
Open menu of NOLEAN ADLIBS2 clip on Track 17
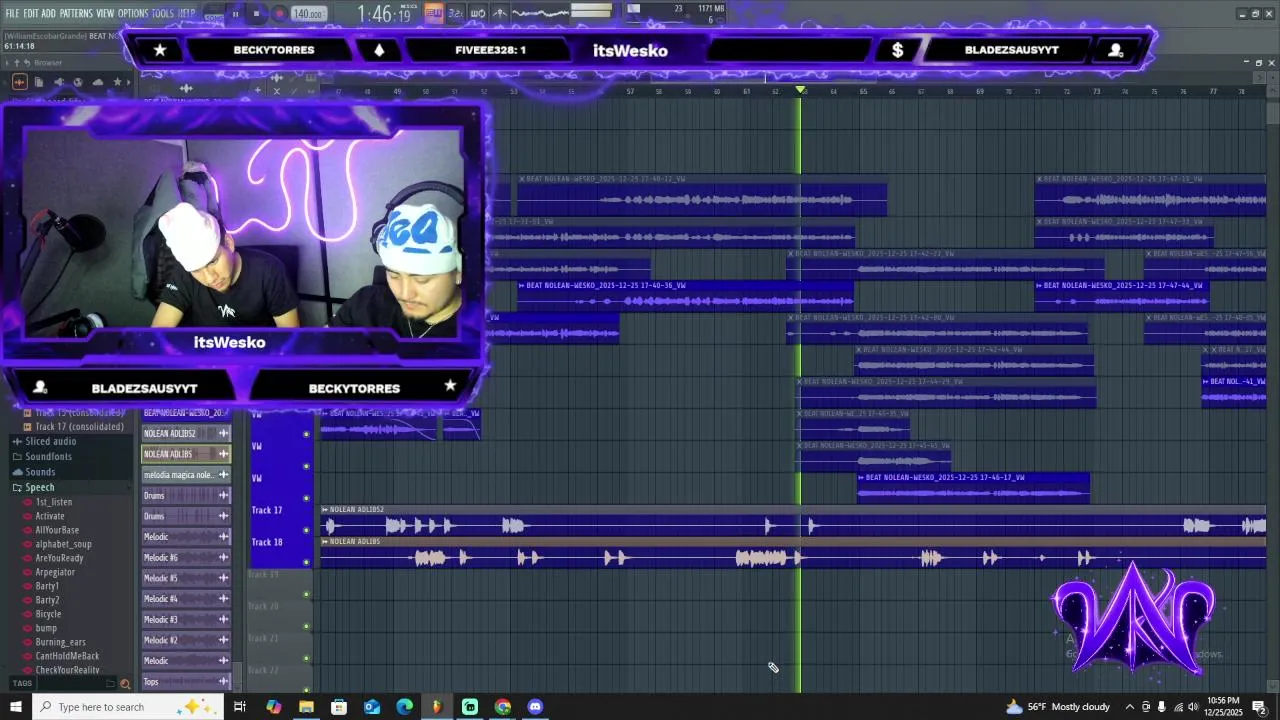(325, 510)
